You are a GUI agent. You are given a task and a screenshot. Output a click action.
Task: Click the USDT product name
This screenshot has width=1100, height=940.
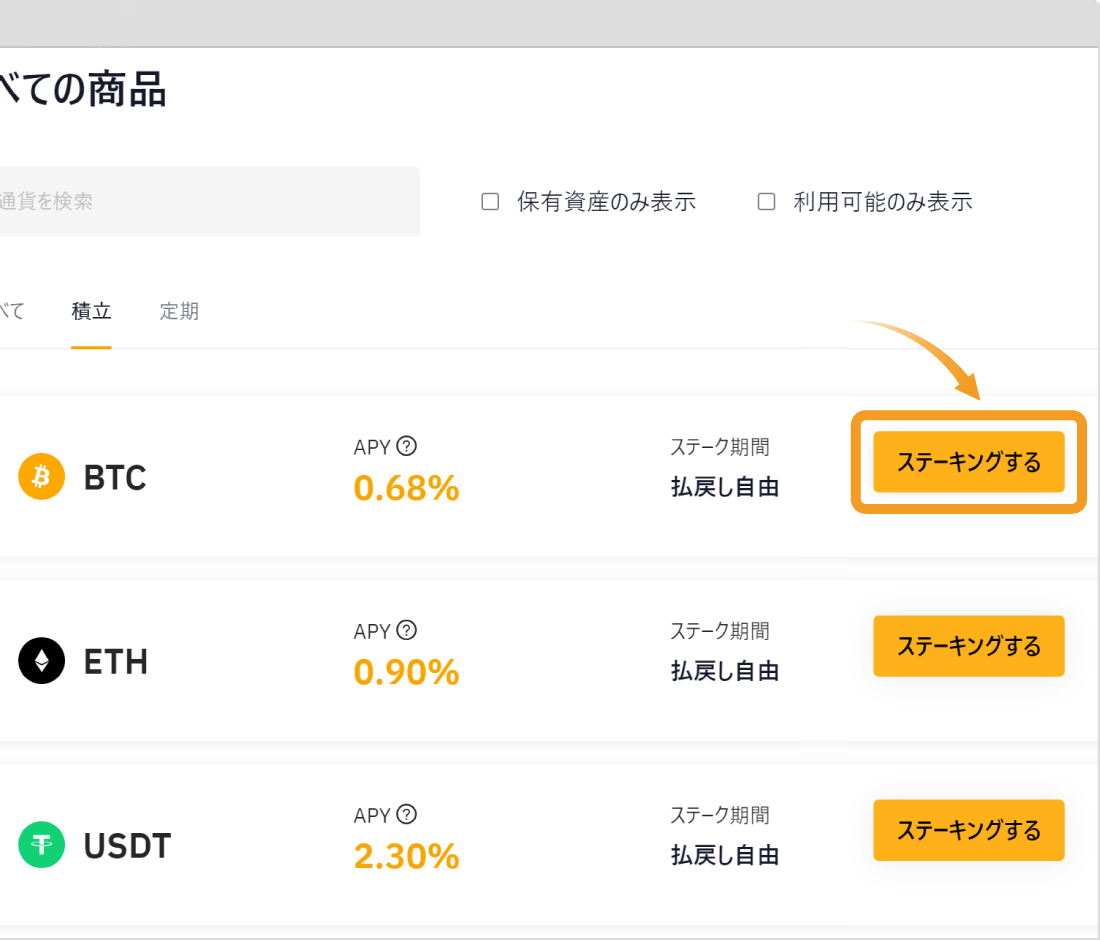click(127, 846)
